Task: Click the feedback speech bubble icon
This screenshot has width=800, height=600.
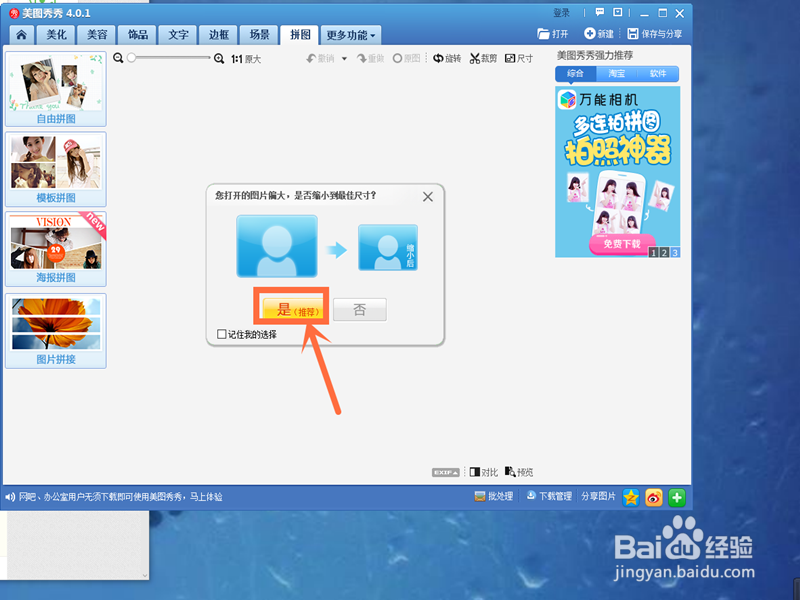Action: point(600,12)
